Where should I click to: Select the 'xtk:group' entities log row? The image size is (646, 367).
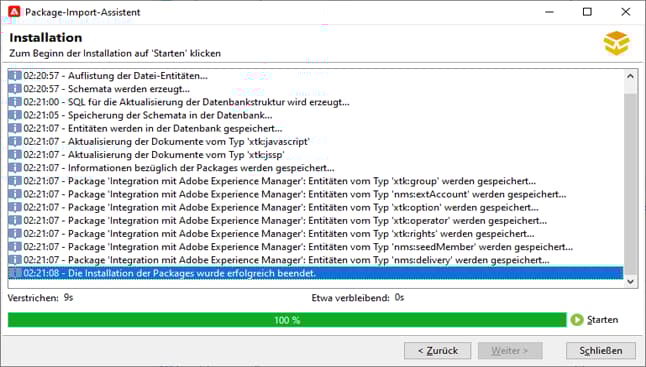pos(316,181)
